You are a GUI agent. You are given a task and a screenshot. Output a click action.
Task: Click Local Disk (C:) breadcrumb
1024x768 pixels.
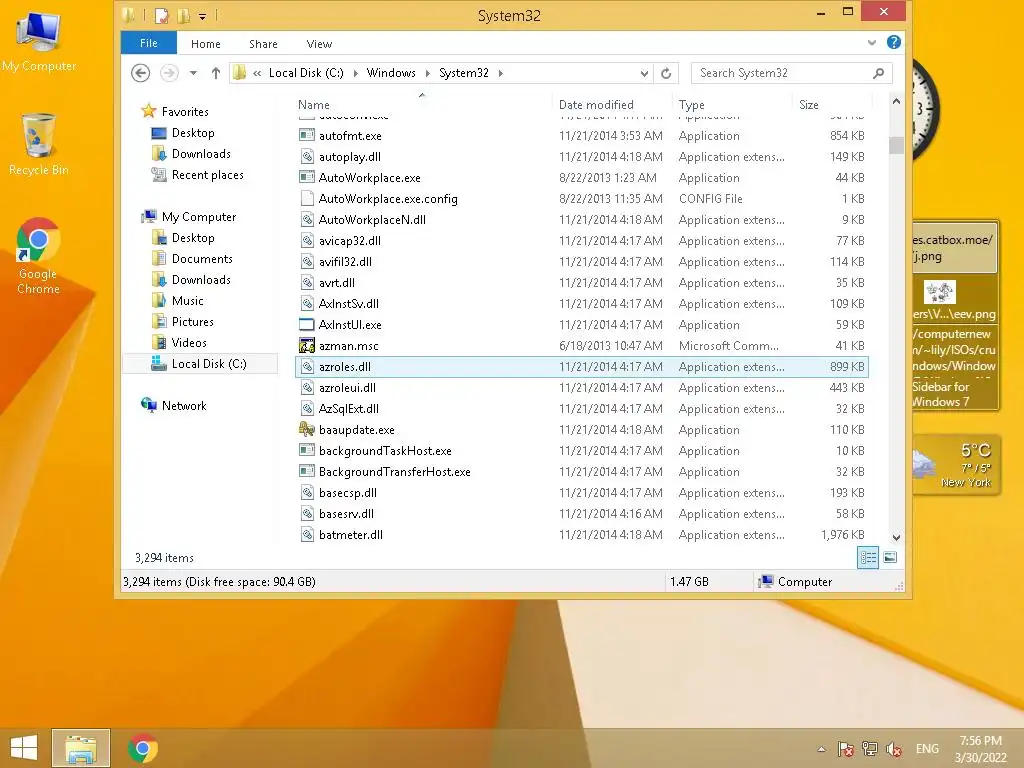pyautogui.click(x=306, y=73)
